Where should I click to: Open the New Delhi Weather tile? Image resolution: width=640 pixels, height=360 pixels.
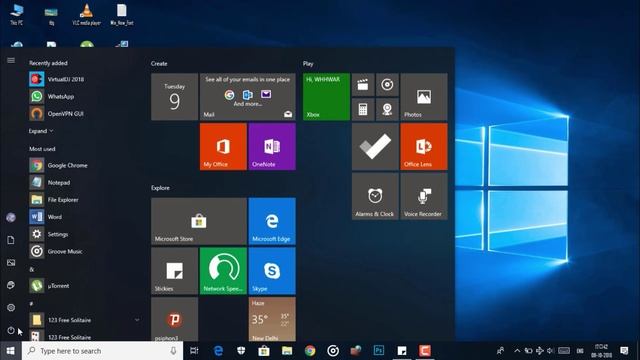(272, 319)
